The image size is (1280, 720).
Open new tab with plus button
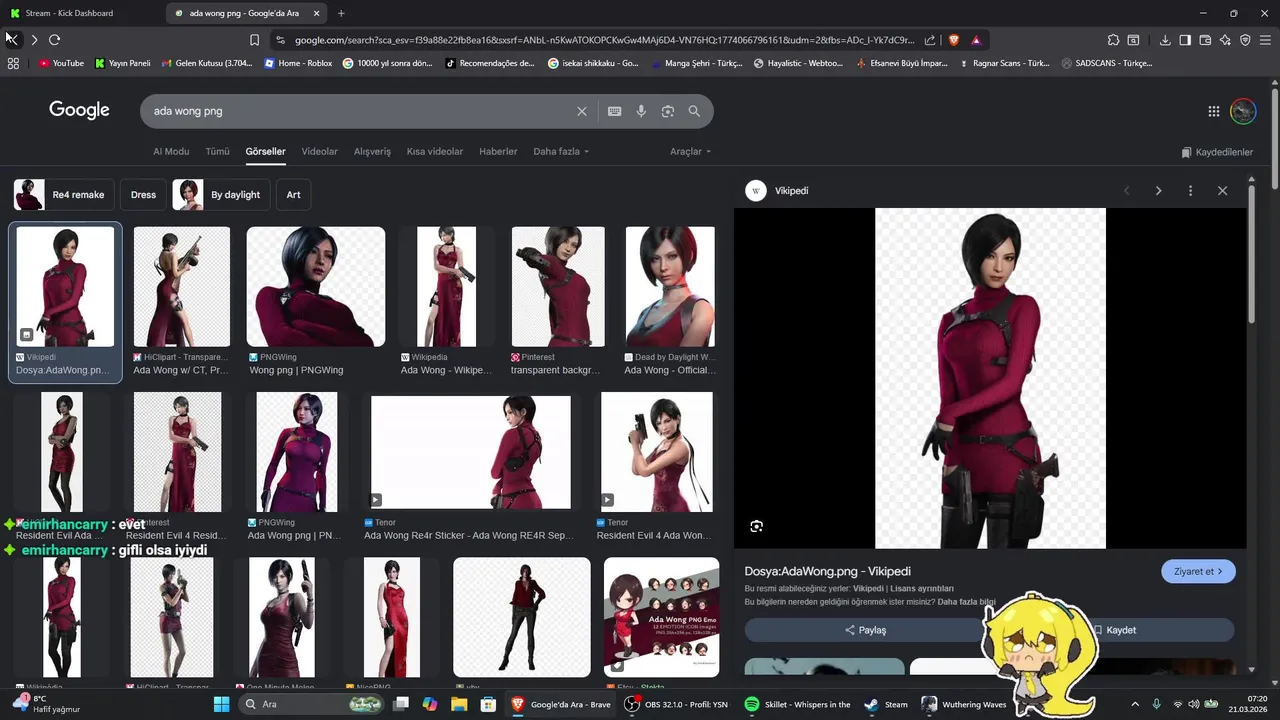pos(341,13)
